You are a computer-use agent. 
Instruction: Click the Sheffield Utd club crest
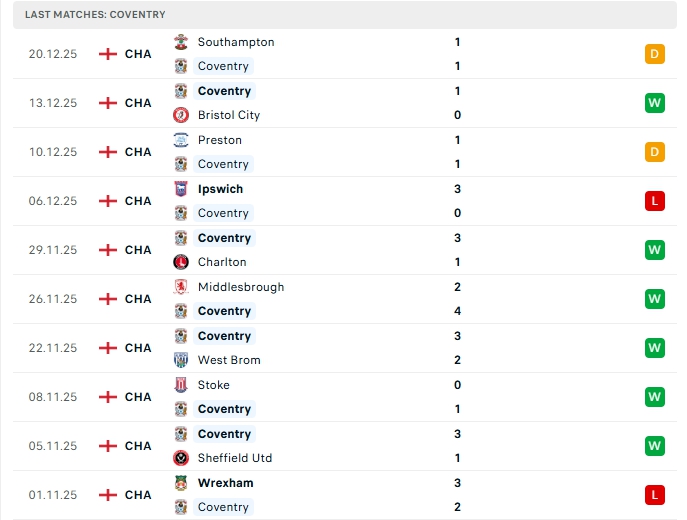pyautogui.click(x=181, y=458)
